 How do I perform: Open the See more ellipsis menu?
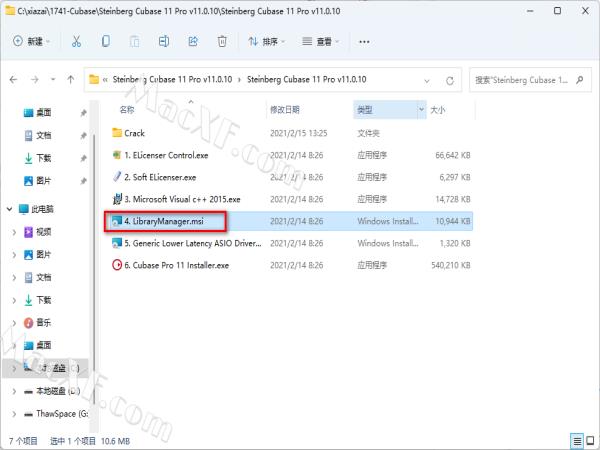[364, 41]
